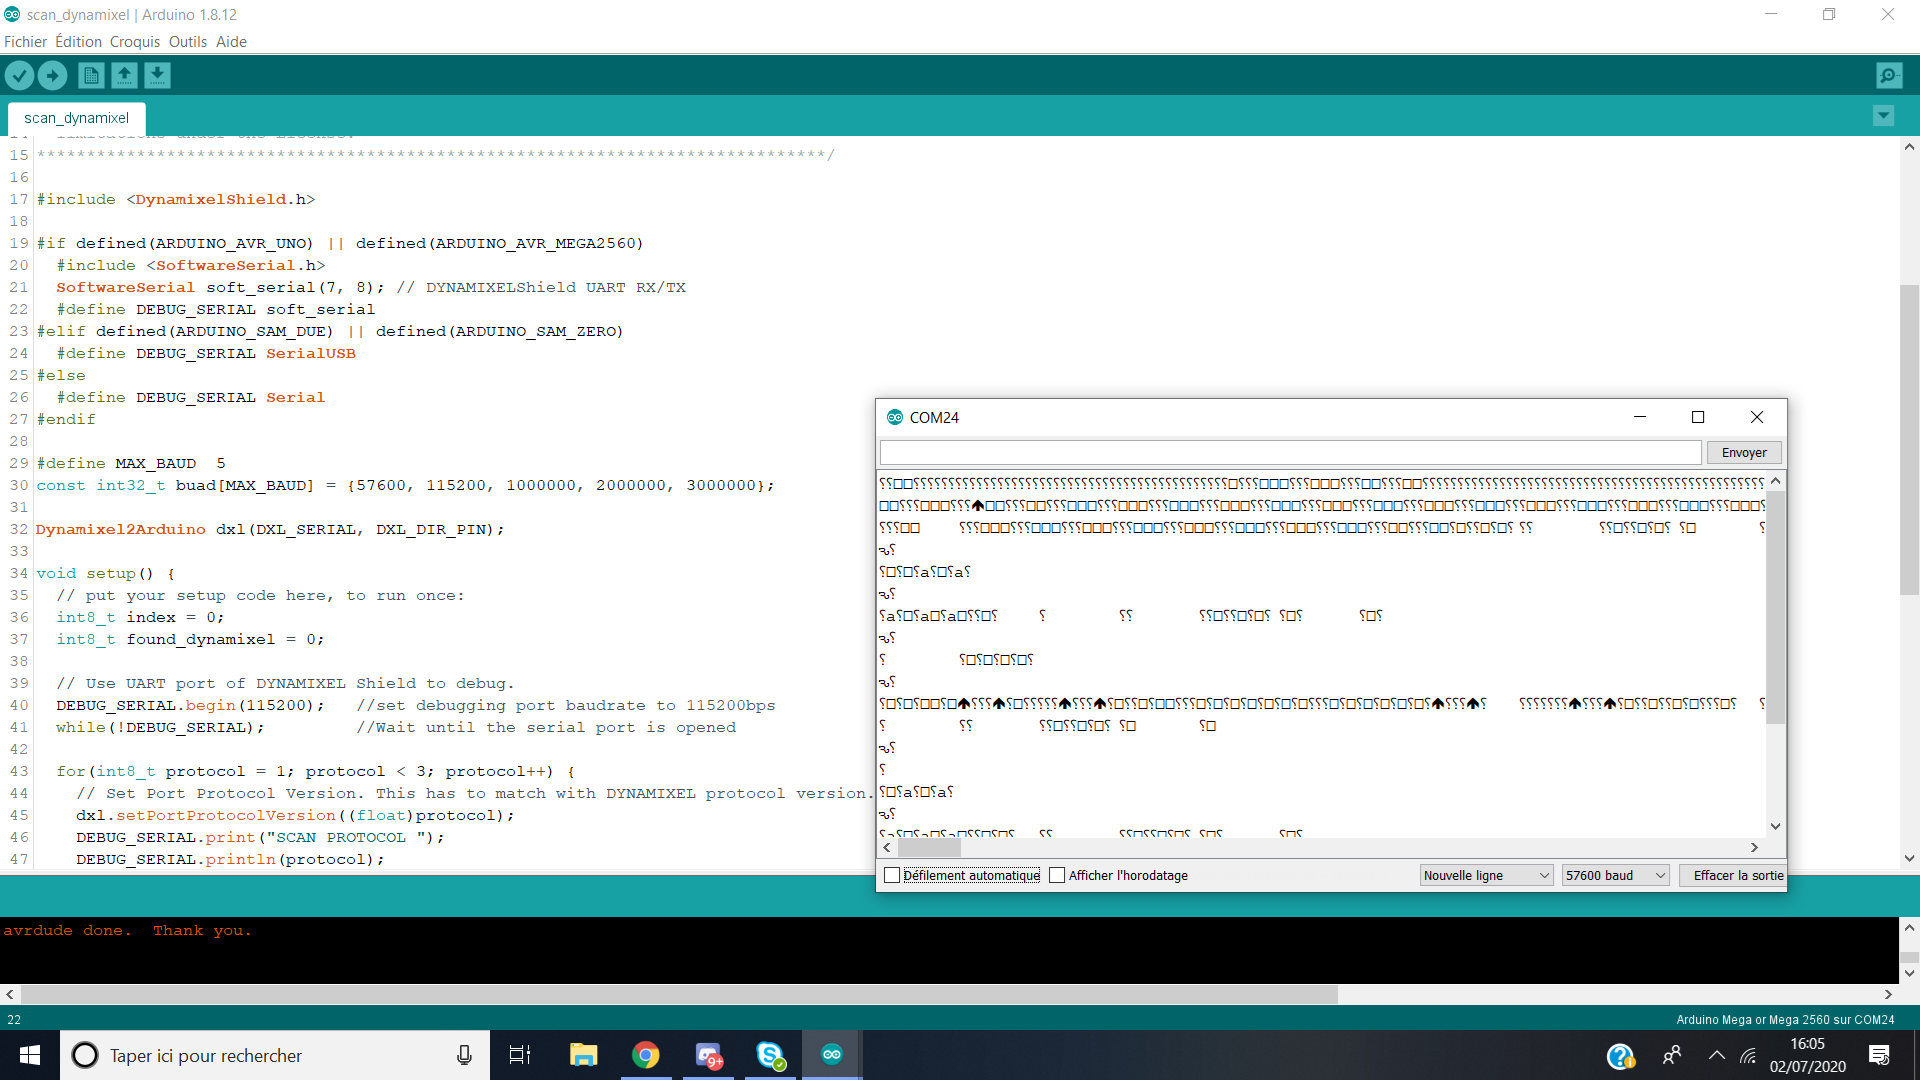1920x1080 pixels.
Task: Open the Nouvelle ligne line-ending dropdown
Action: click(1486, 875)
